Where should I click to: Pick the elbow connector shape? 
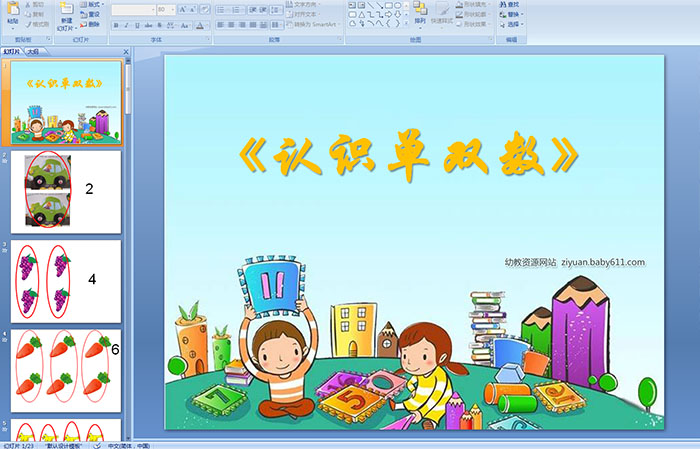[x=371, y=15]
